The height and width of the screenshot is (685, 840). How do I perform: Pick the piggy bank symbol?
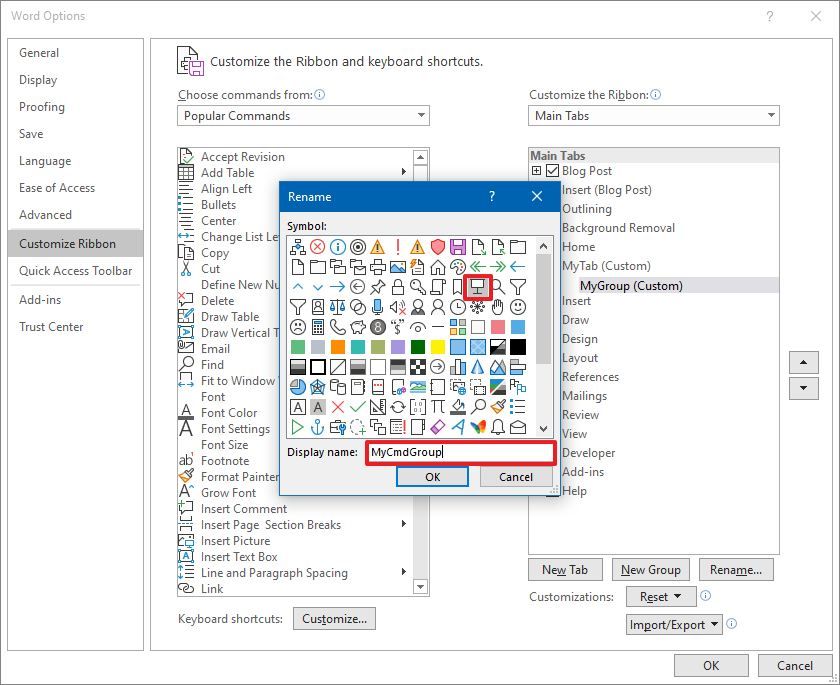(357, 327)
